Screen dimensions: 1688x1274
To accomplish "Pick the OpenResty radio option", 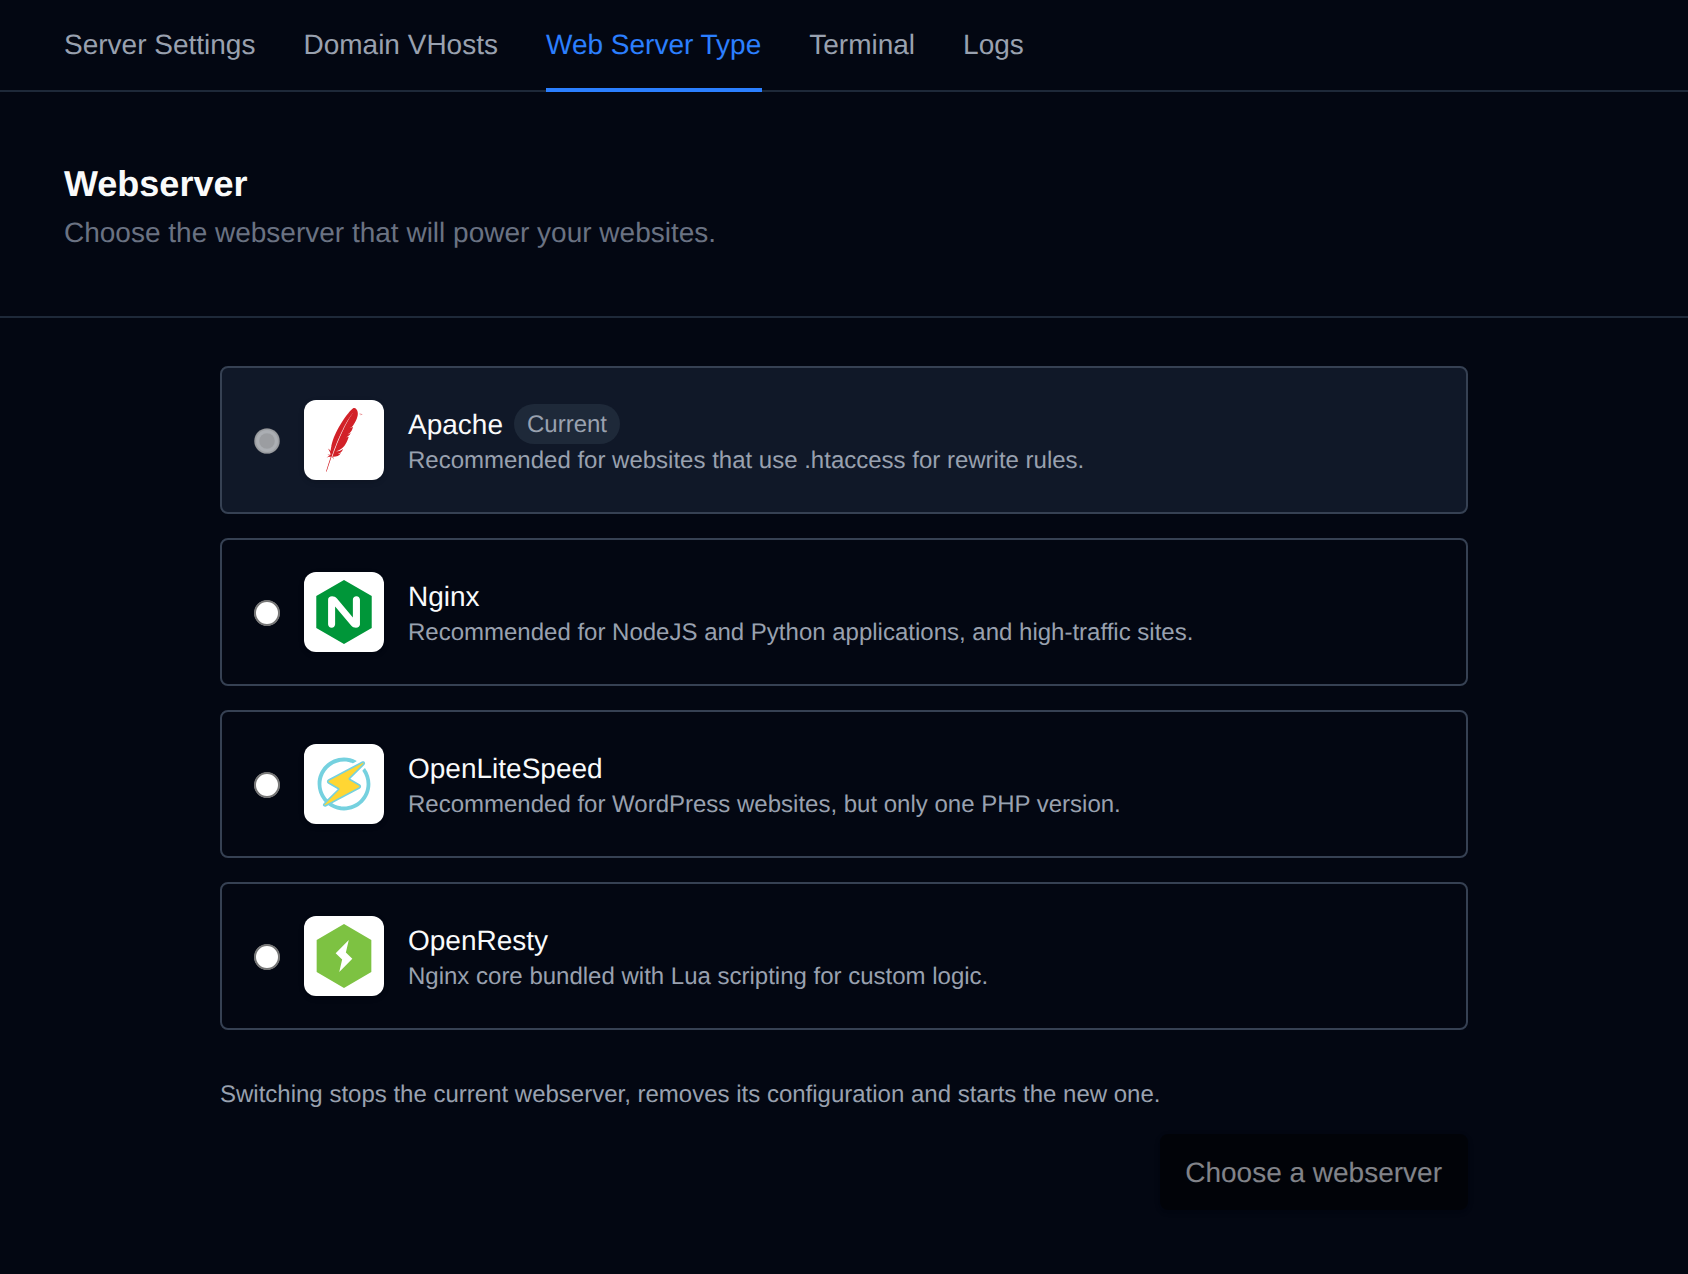I will pos(267,957).
